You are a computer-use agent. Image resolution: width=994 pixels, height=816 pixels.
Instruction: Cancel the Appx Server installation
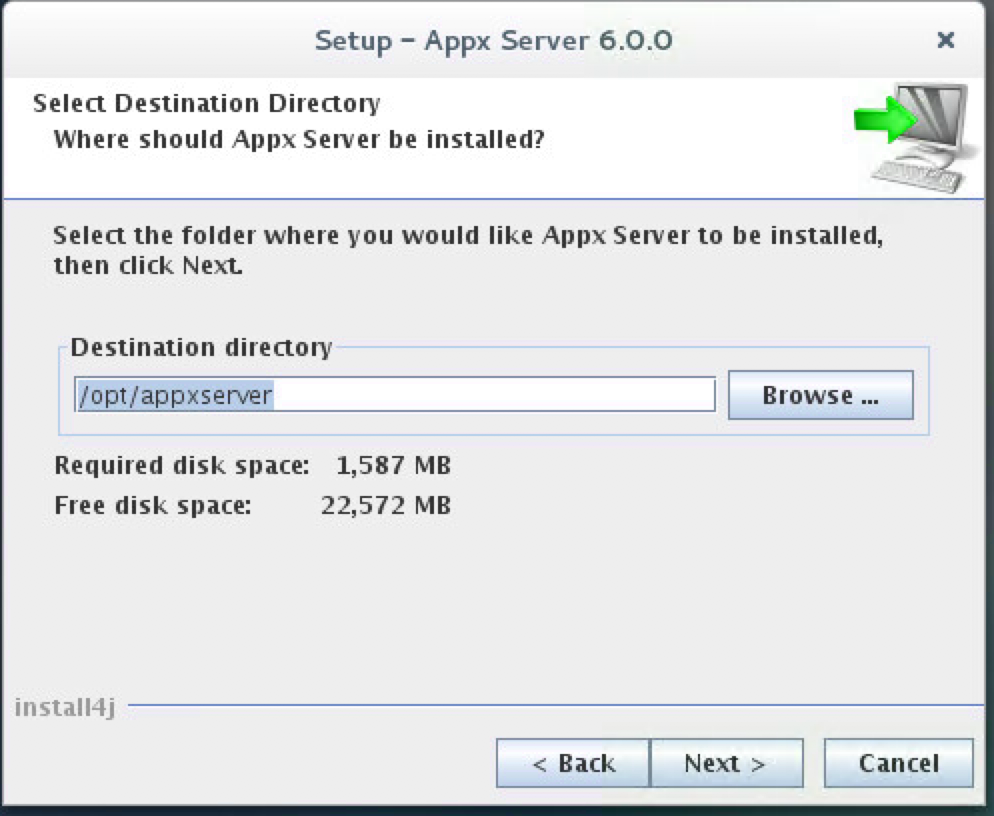pos(897,763)
